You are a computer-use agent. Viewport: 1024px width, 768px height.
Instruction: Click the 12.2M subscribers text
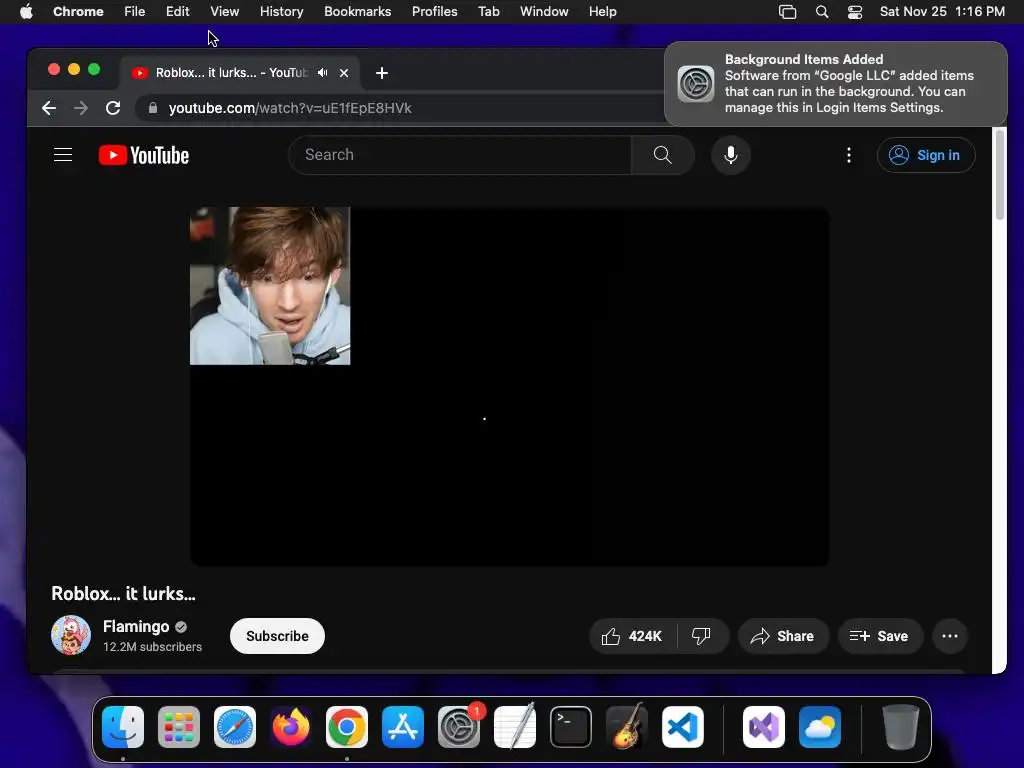pyautogui.click(x=152, y=647)
